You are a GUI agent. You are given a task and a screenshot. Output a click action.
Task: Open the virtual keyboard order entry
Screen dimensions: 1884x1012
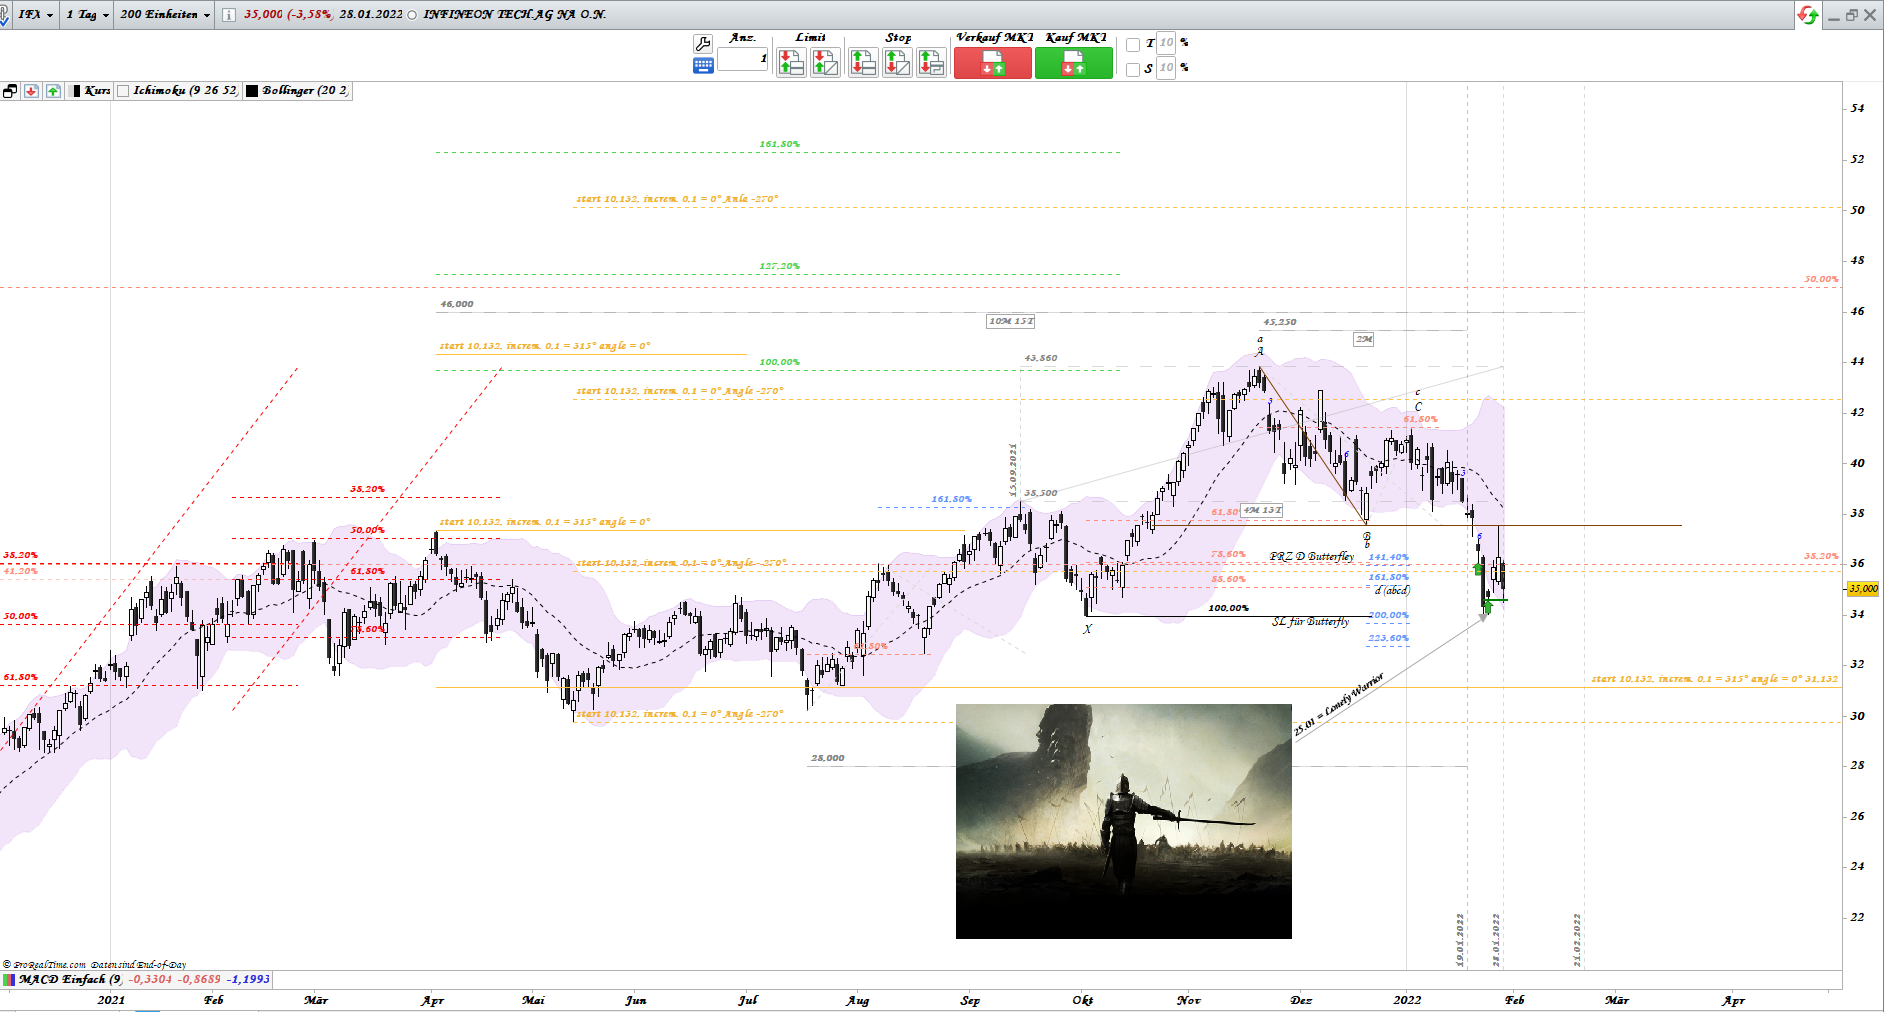click(x=703, y=63)
